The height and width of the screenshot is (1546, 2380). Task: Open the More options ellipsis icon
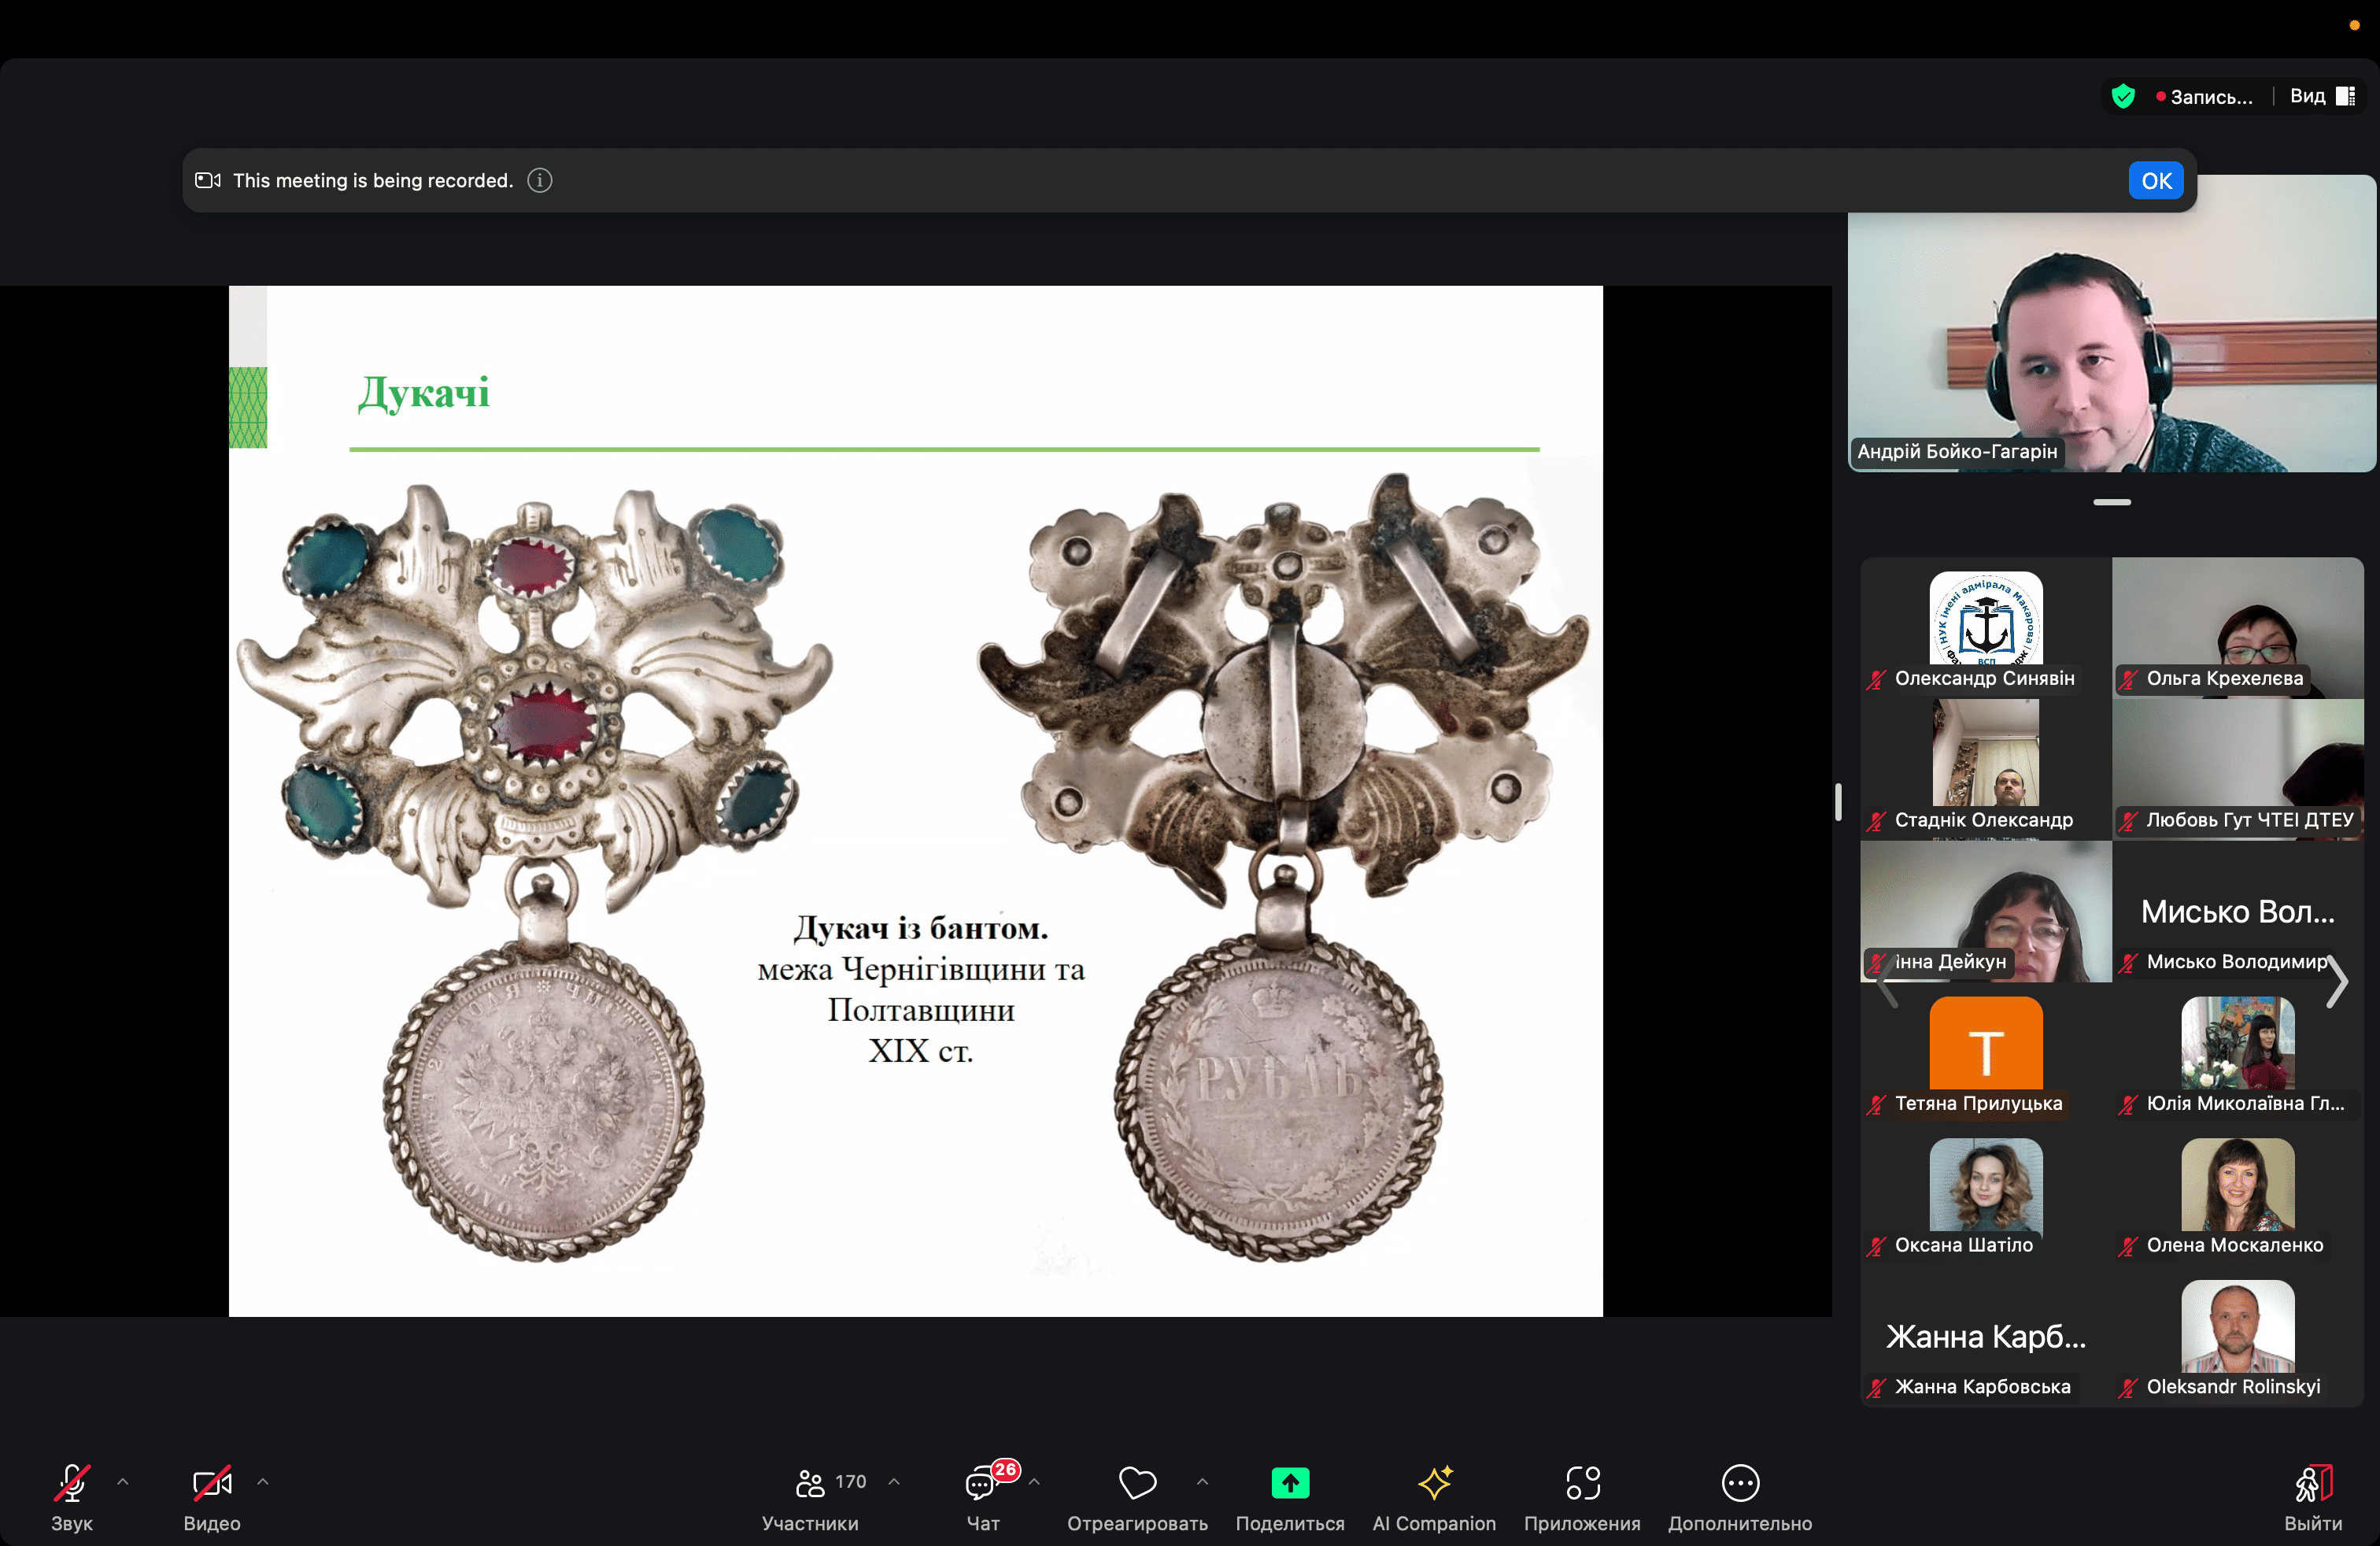click(x=1740, y=1483)
